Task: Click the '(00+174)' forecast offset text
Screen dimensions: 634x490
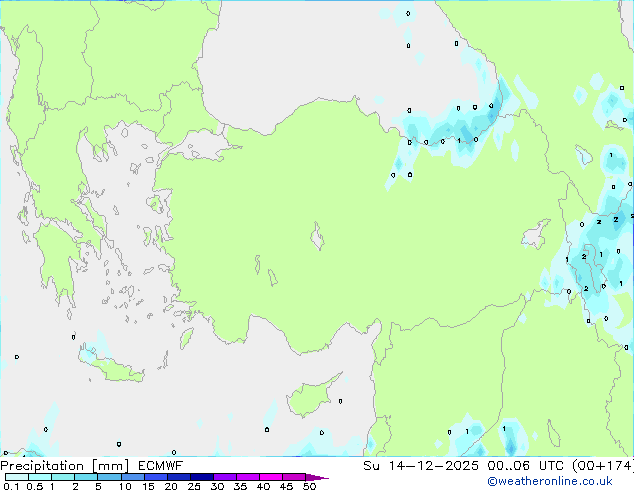Action: (x=603, y=466)
